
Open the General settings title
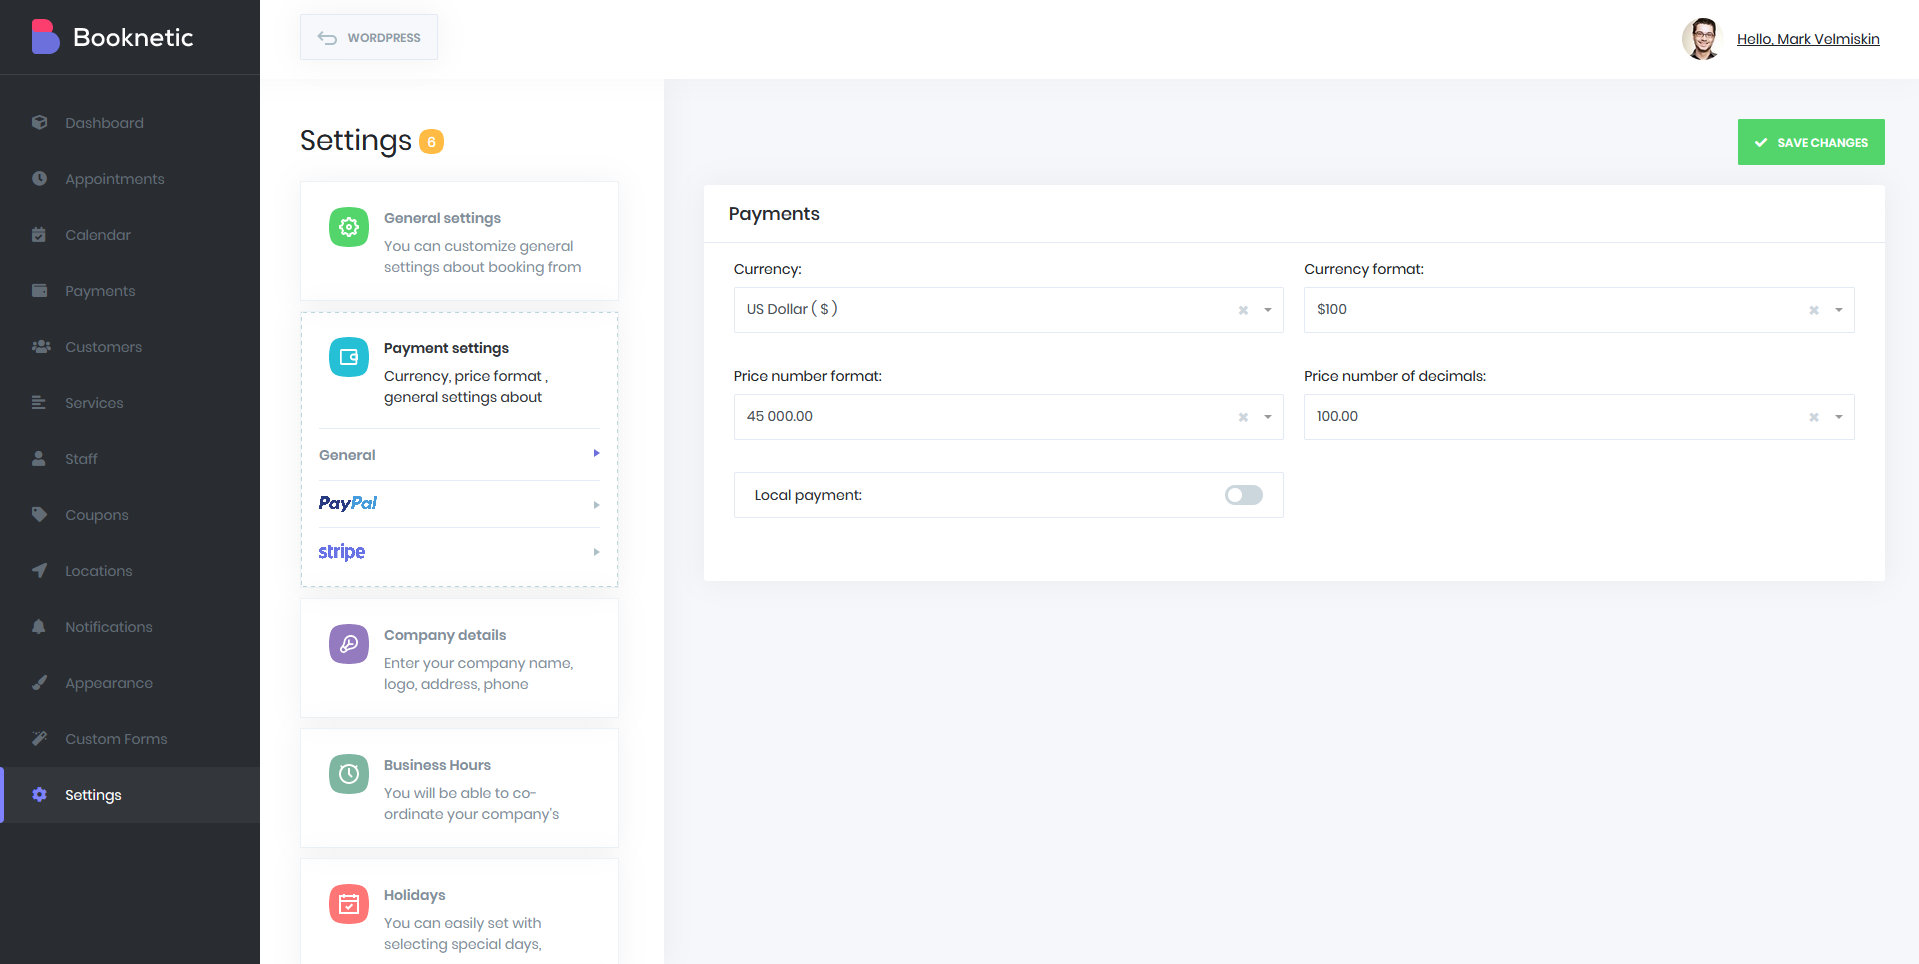[442, 218]
